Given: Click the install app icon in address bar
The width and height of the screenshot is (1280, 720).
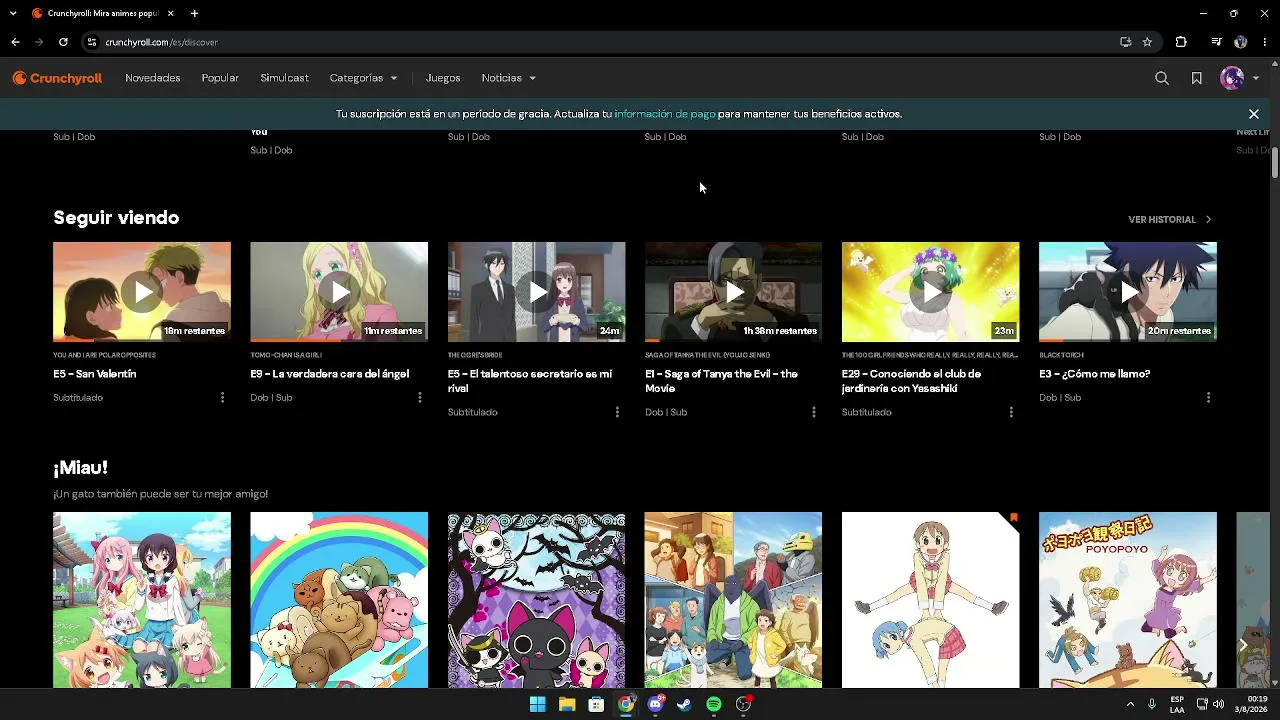Looking at the screenshot, I should click(1125, 42).
